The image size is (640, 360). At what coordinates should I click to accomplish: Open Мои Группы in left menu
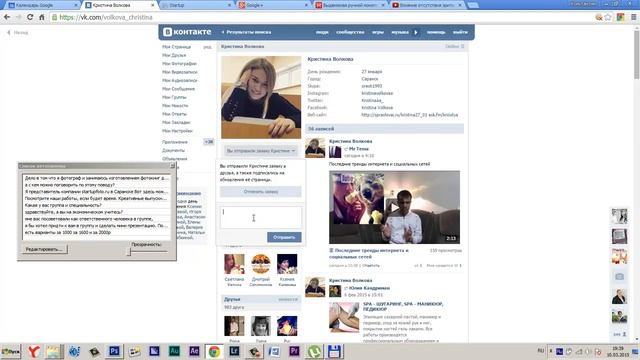174,97
